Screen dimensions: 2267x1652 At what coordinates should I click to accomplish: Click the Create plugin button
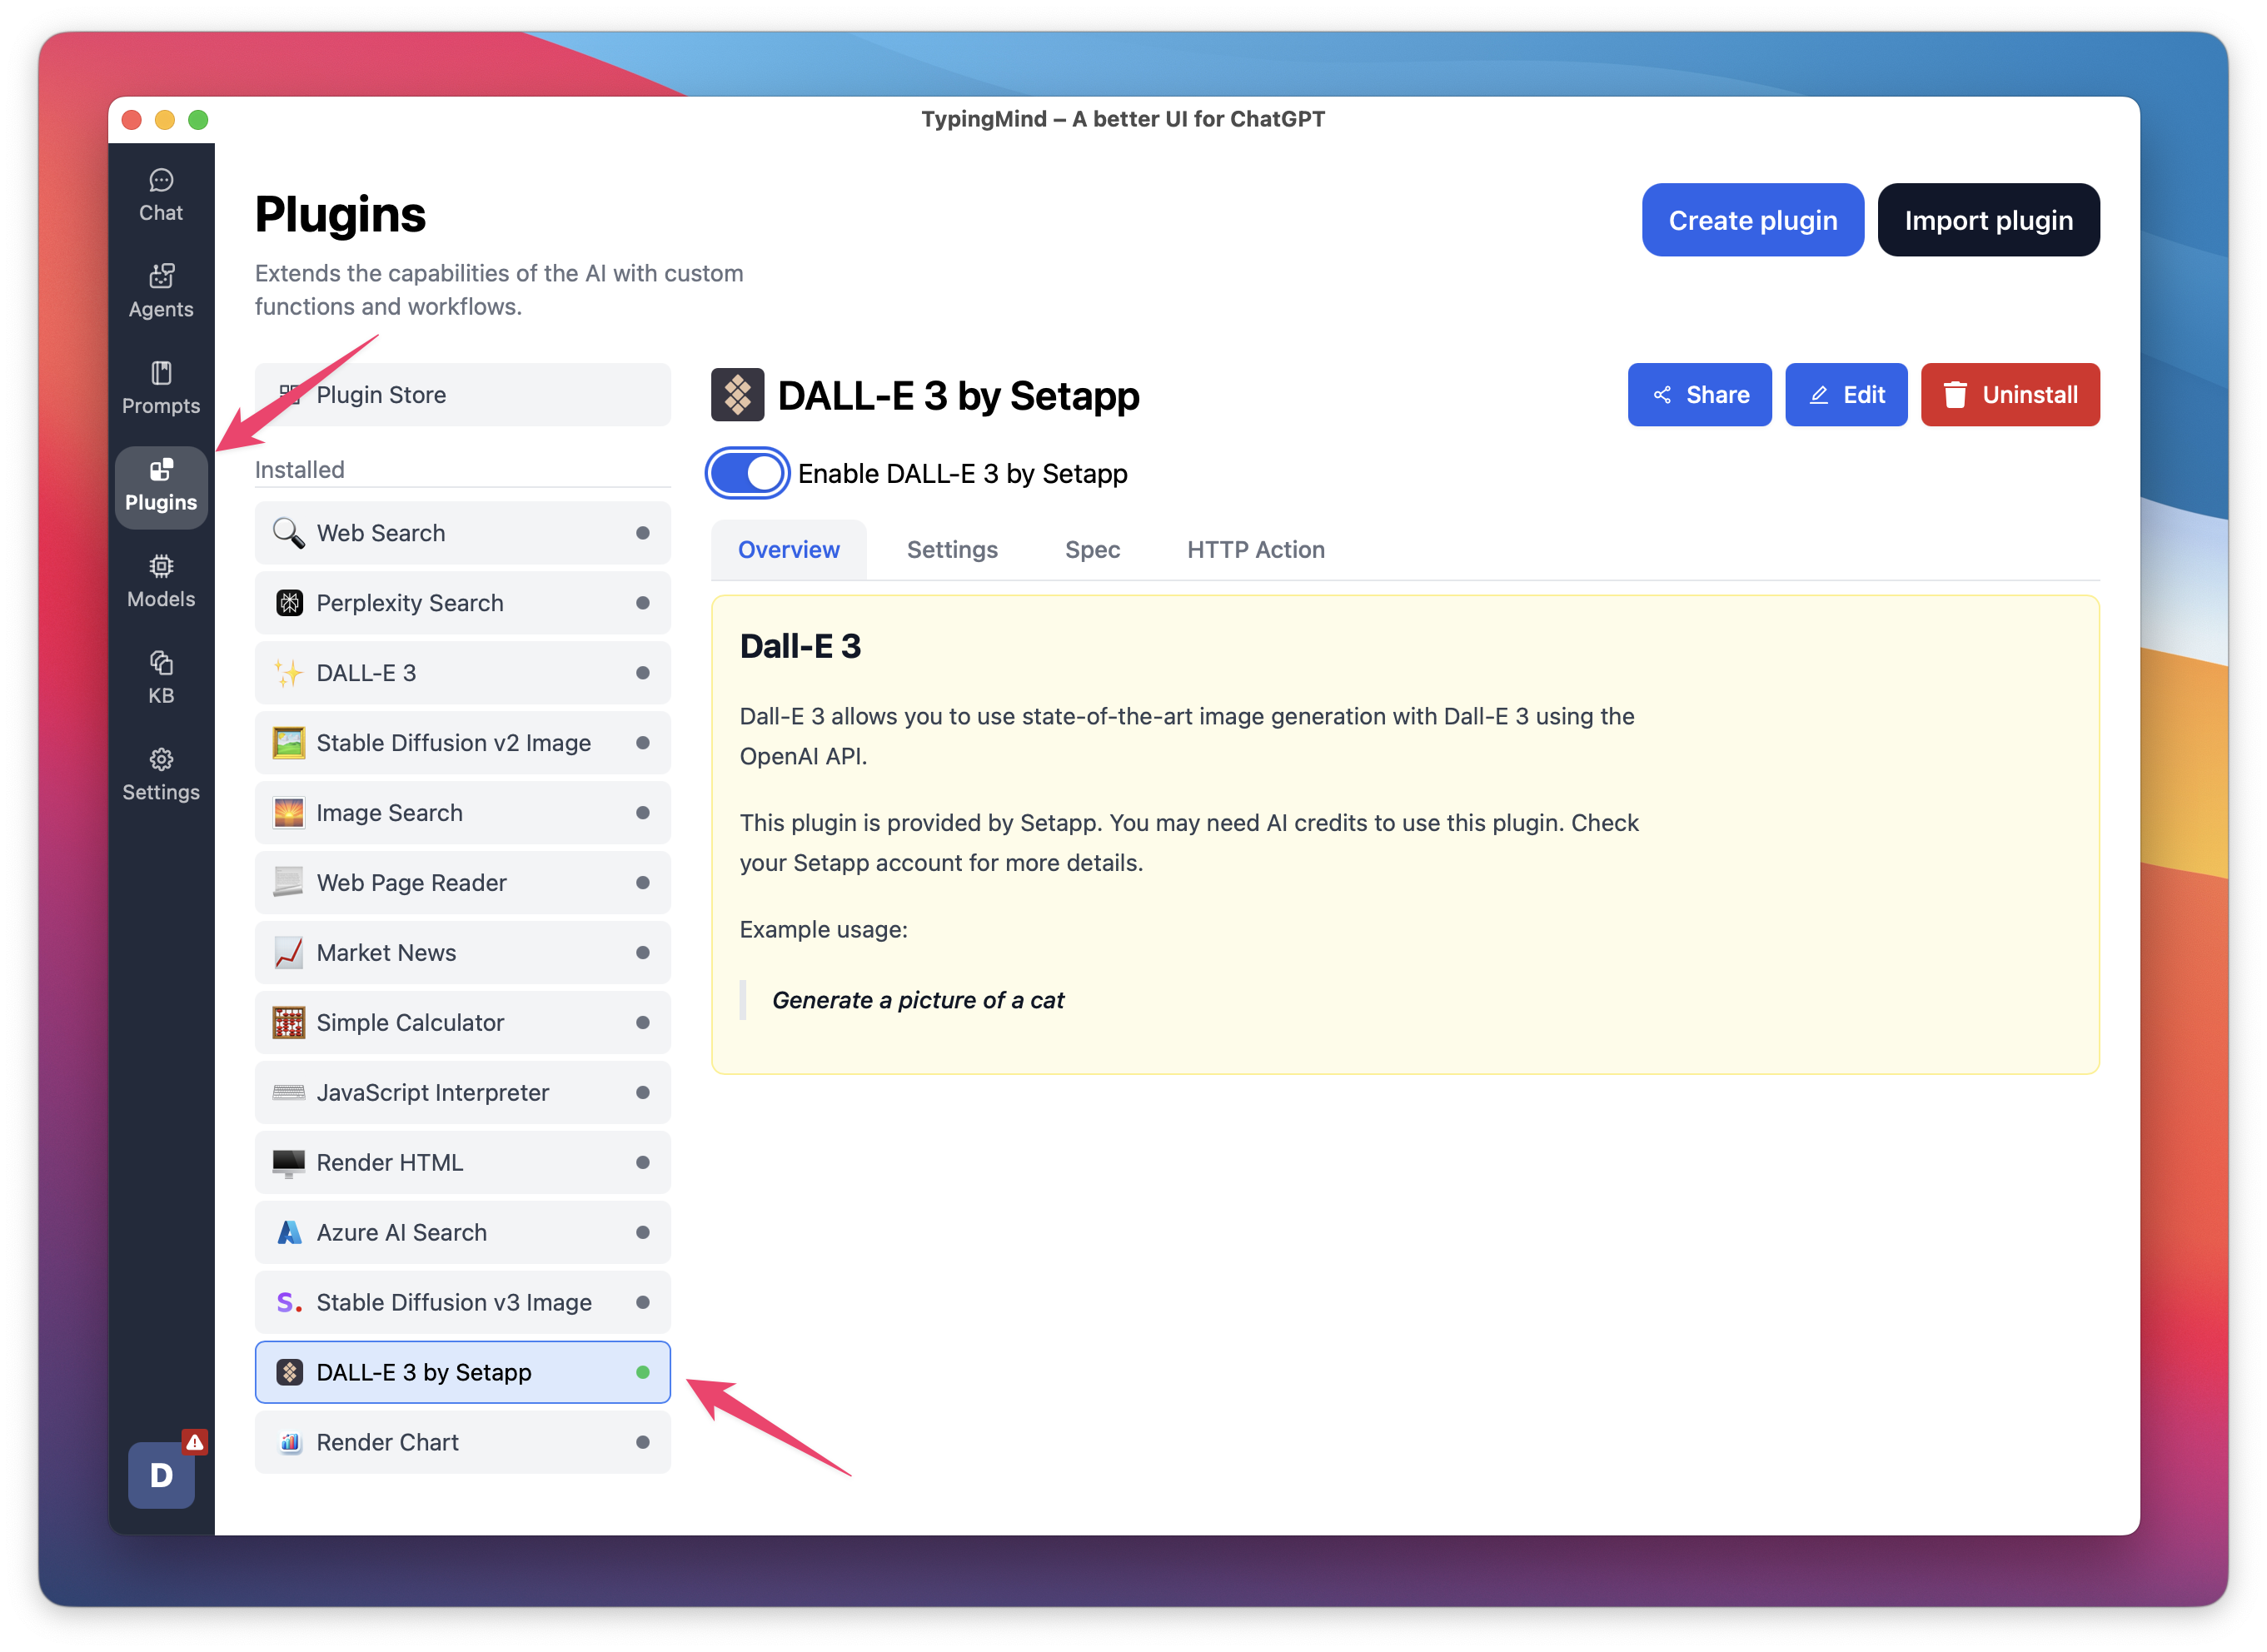[x=1752, y=220]
